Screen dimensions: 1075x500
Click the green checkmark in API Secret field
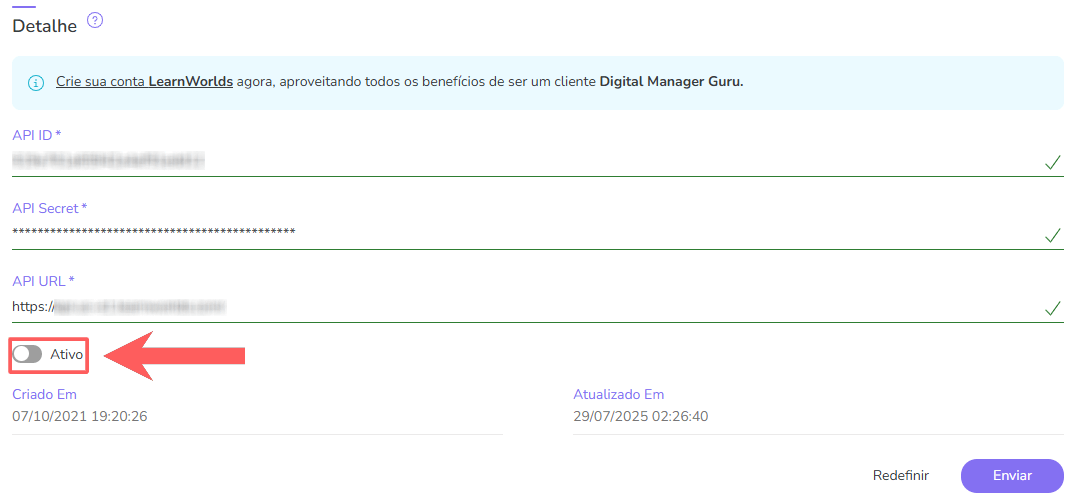click(1052, 236)
